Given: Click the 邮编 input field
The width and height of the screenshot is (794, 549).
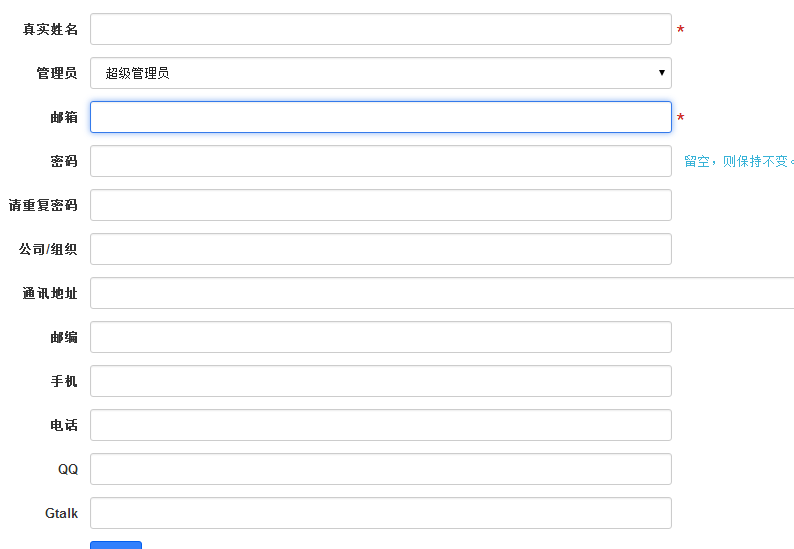Looking at the screenshot, I should click(380, 337).
